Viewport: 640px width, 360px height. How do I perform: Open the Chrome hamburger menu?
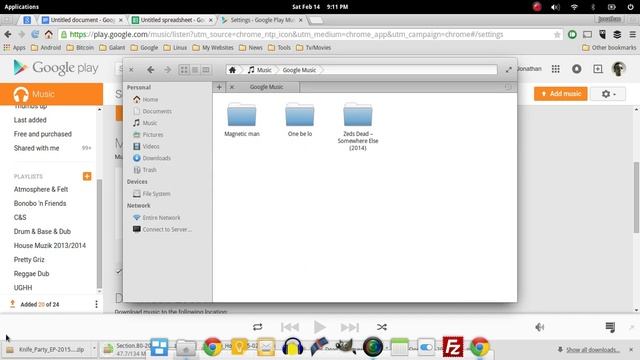(x=632, y=35)
